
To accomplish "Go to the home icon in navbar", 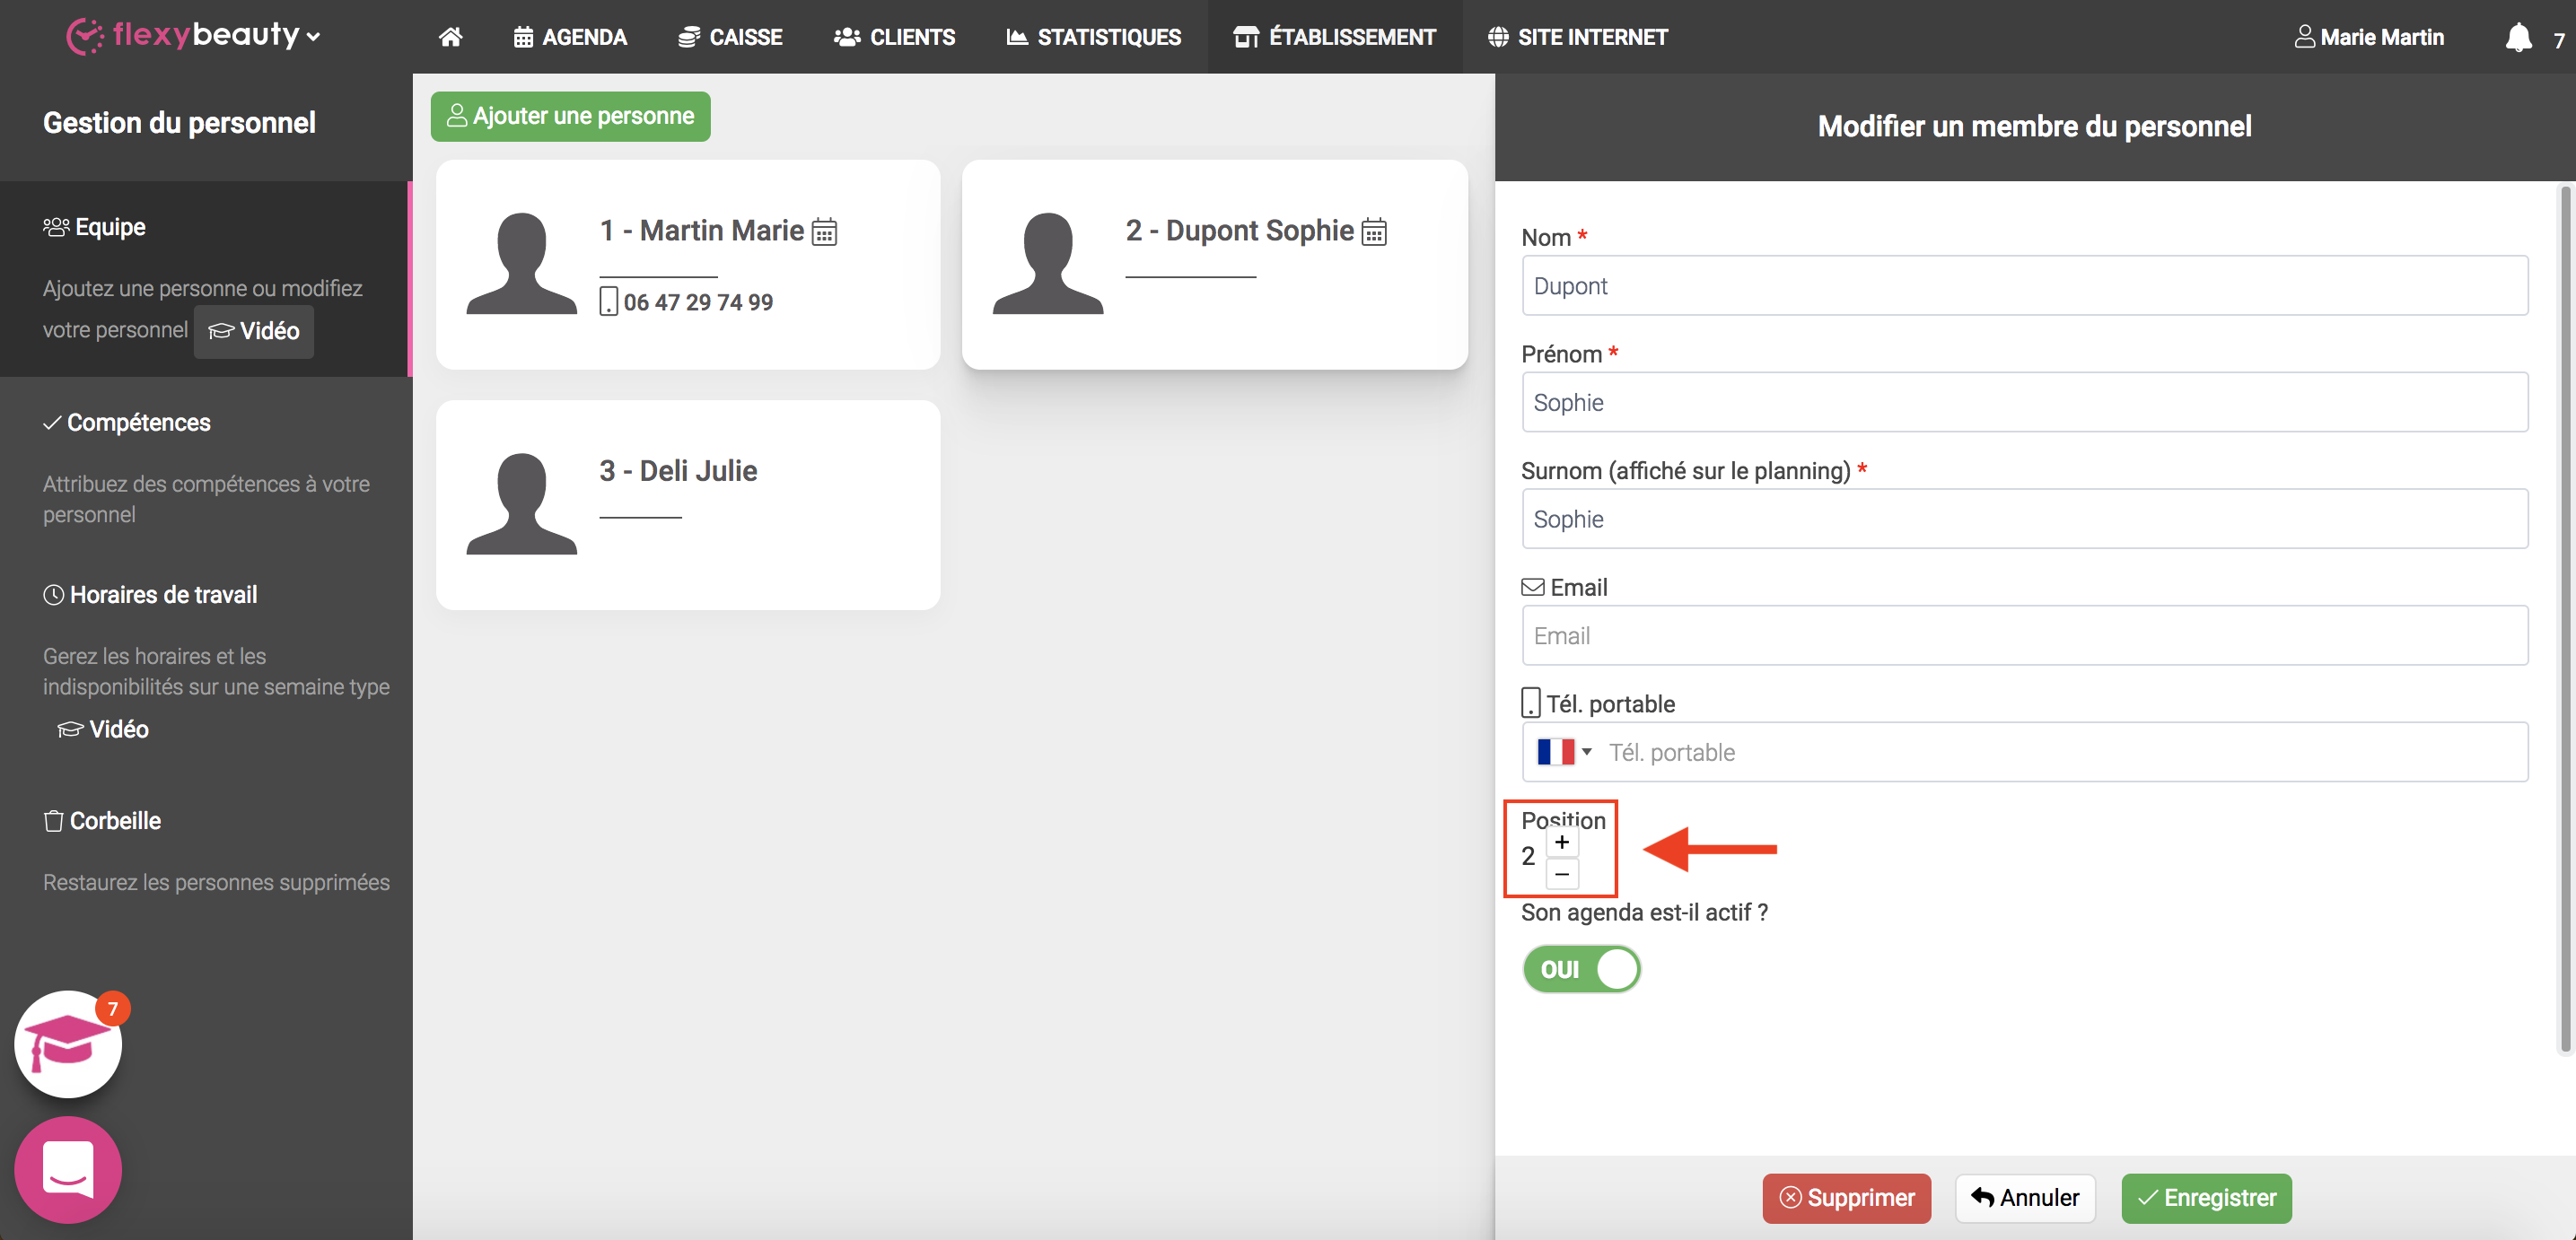I will click(x=450, y=37).
